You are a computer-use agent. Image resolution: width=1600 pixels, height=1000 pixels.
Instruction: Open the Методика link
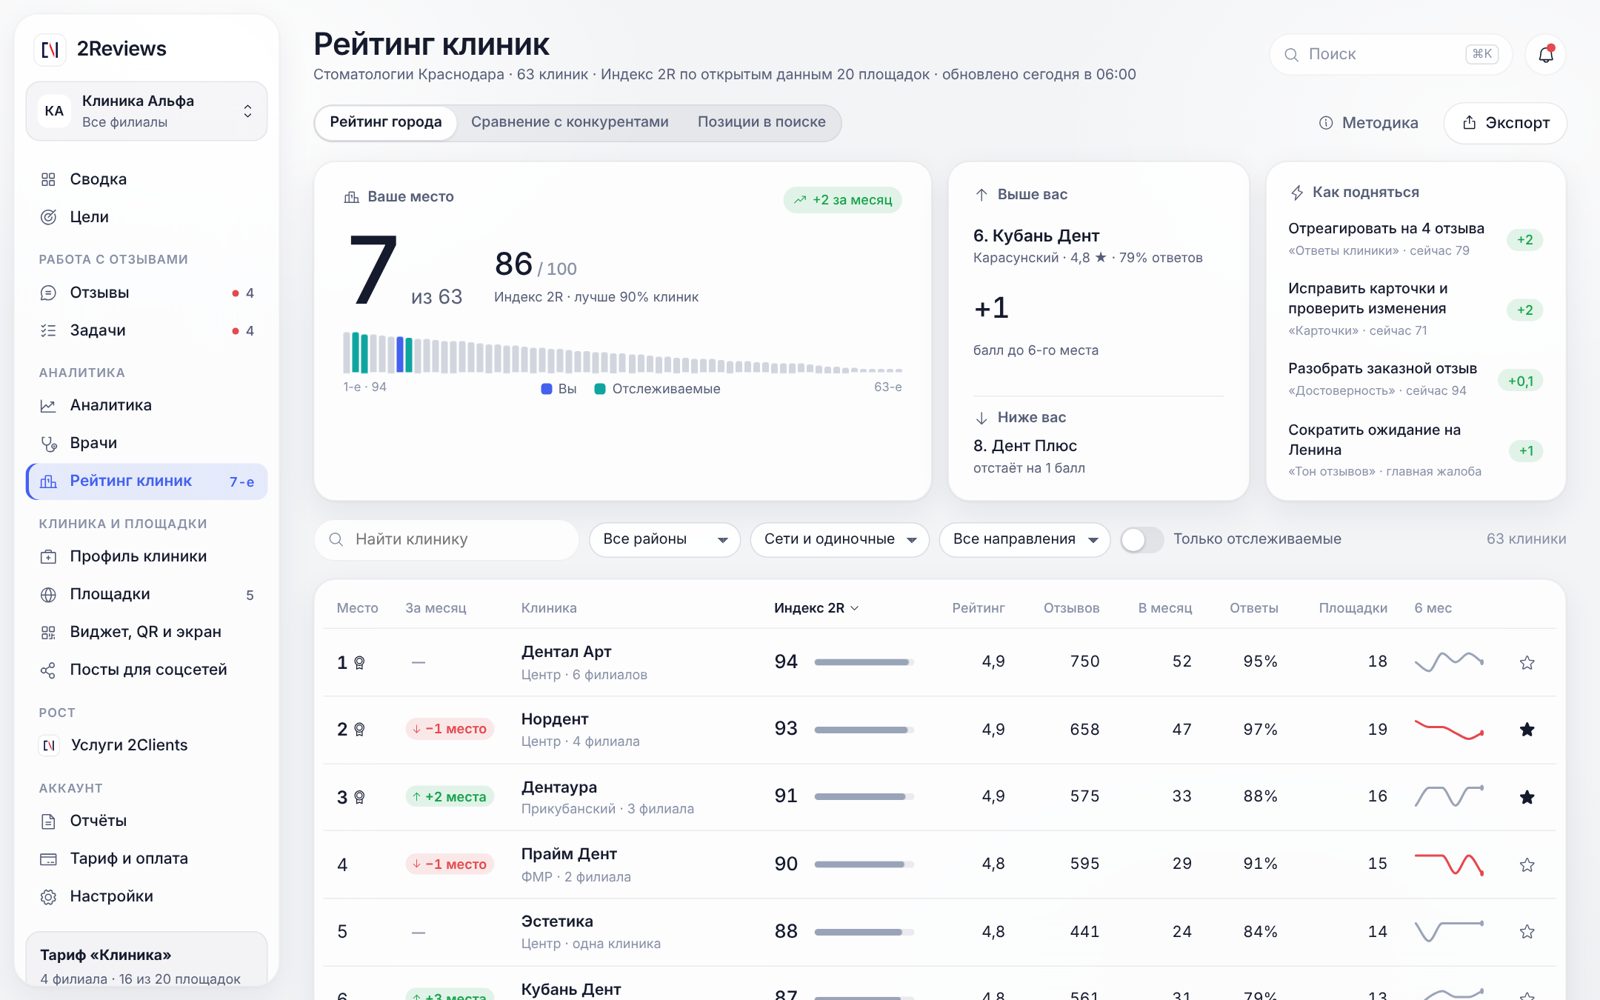click(x=1368, y=123)
